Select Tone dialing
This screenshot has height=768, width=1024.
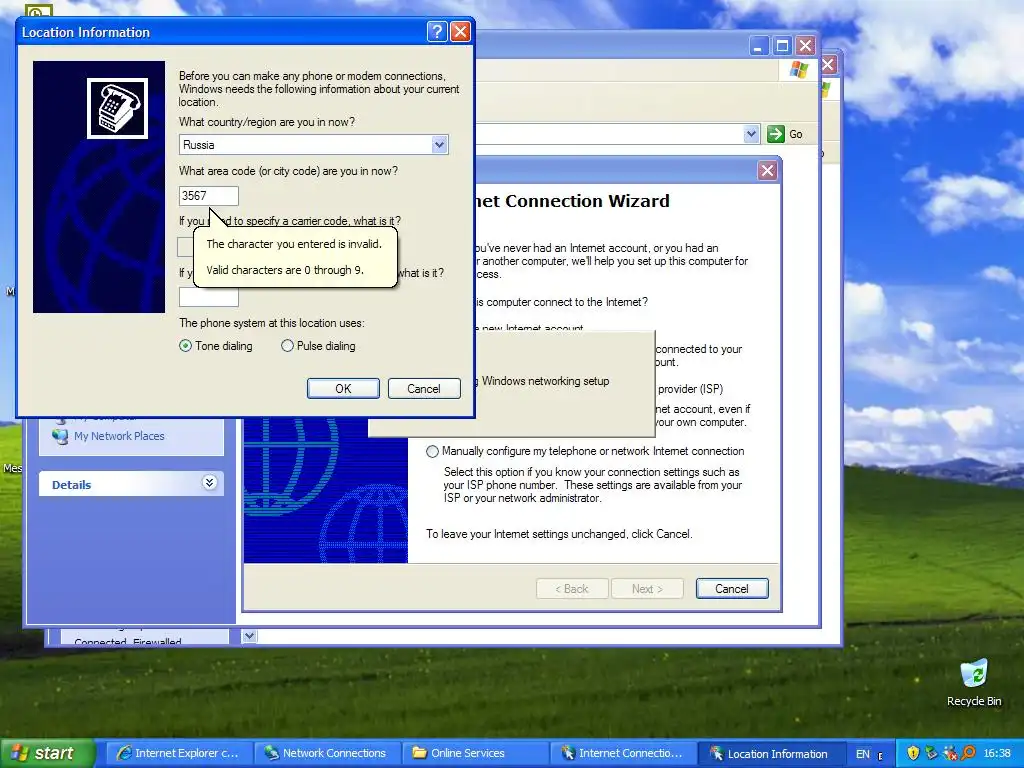coord(186,346)
